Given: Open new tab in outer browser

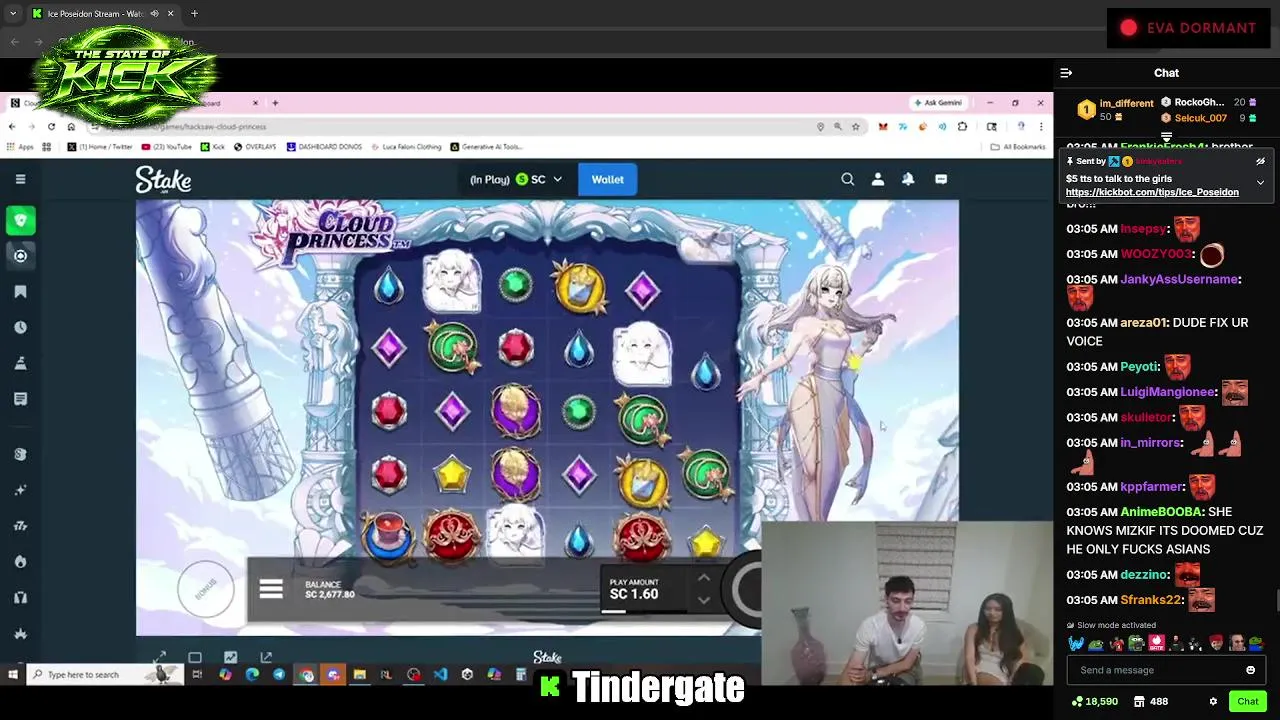Looking at the screenshot, I should pyautogui.click(x=194, y=14).
